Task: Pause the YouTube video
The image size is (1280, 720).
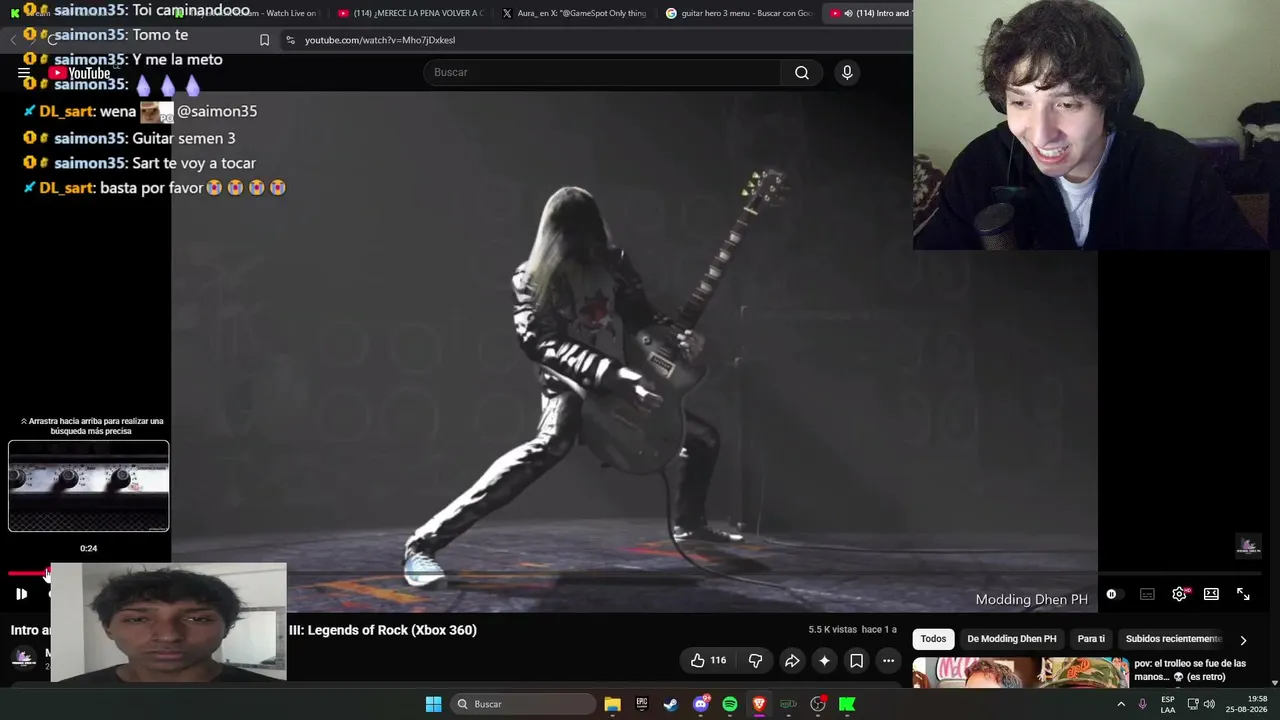Action: point(21,594)
